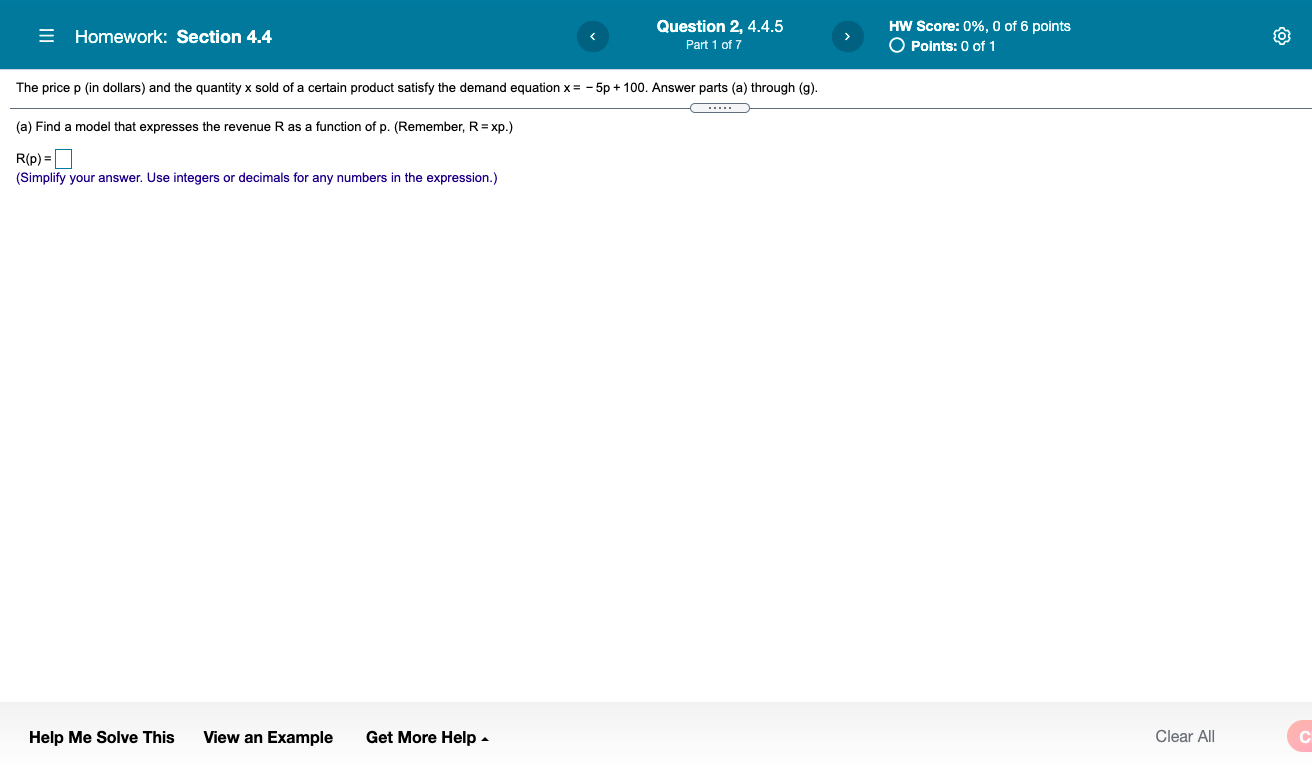Go back with the previous question chevron
Screen dimensions: 1312x770
pyautogui.click(x=592, y=36)
